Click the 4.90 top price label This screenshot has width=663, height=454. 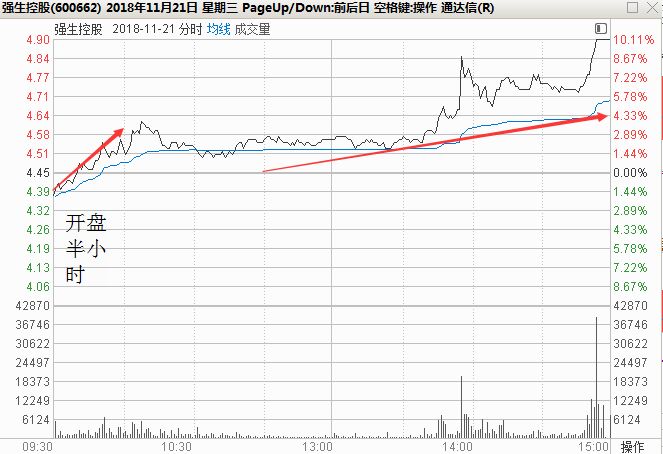tap(38, 40)
